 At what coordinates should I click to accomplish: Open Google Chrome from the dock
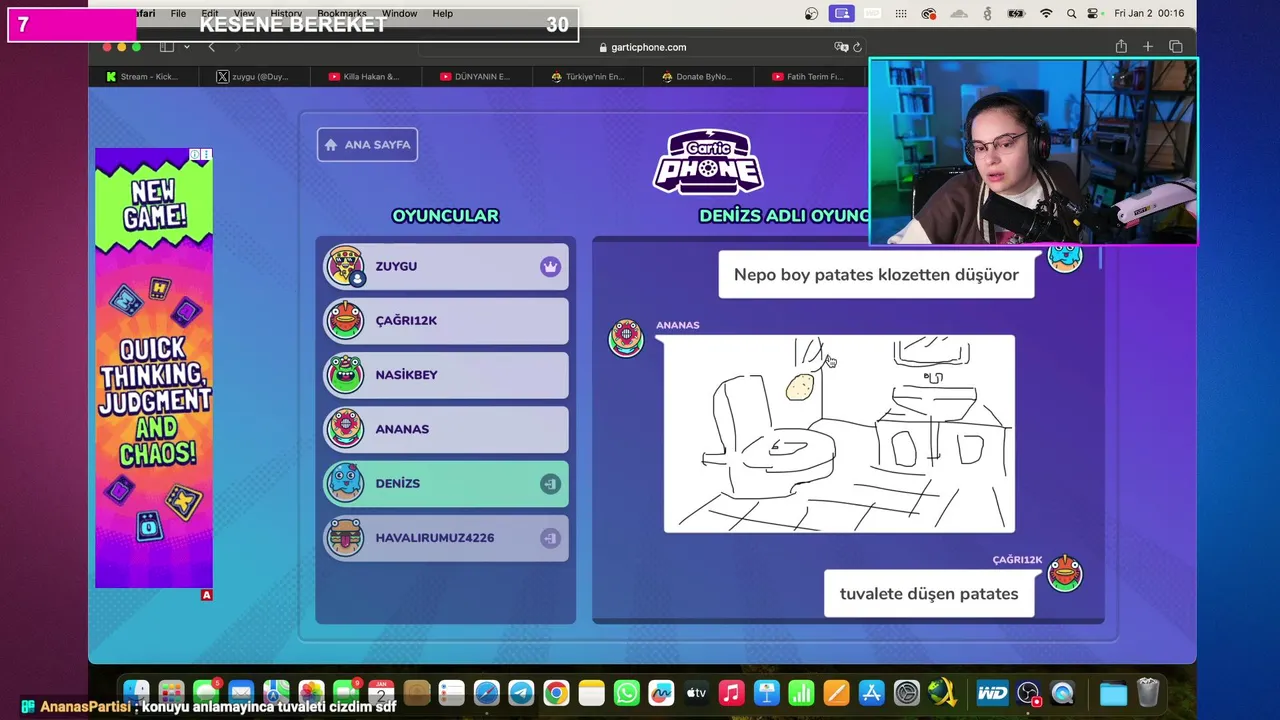pyautogui.click(x=556, y=693)
